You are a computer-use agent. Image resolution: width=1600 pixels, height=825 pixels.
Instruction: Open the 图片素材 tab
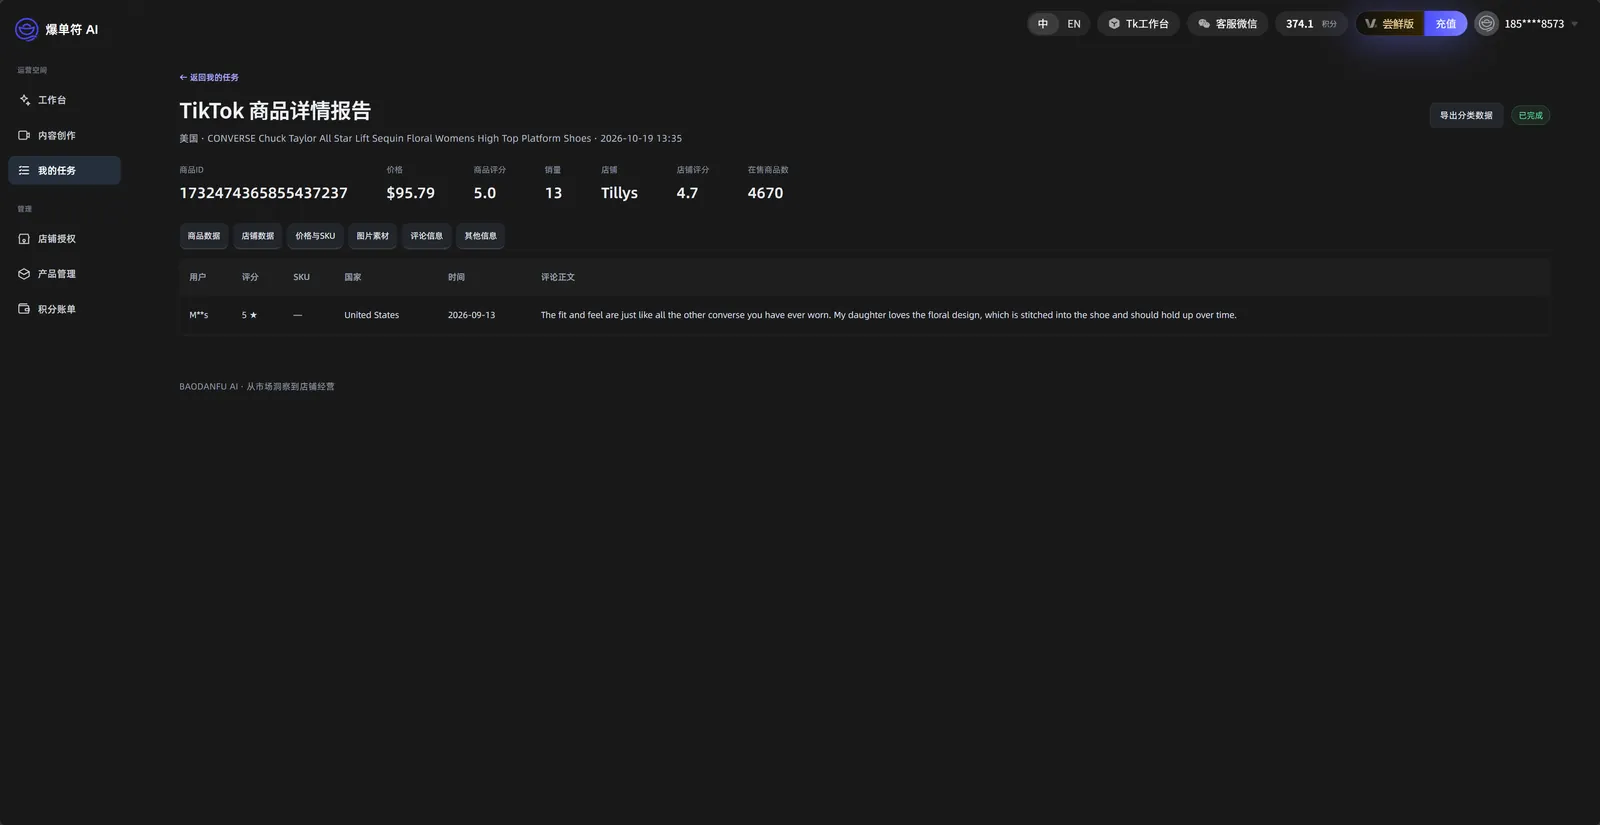373,236
